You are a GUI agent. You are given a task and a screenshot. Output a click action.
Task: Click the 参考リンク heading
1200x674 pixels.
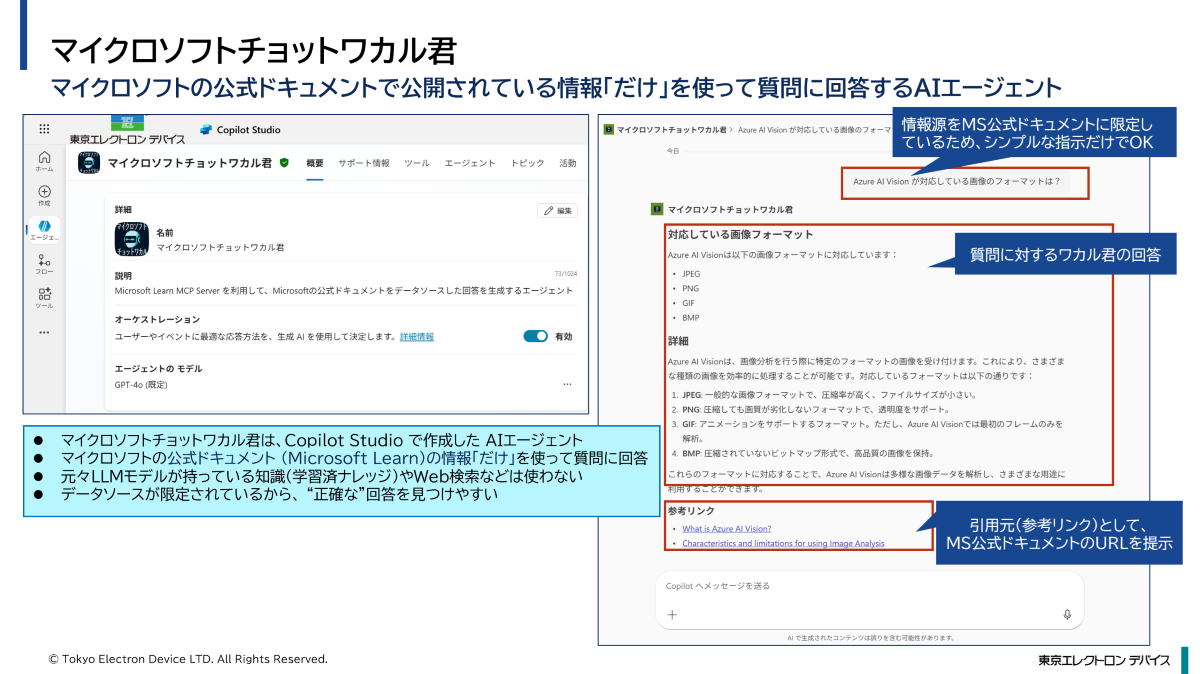pos(689,511)
